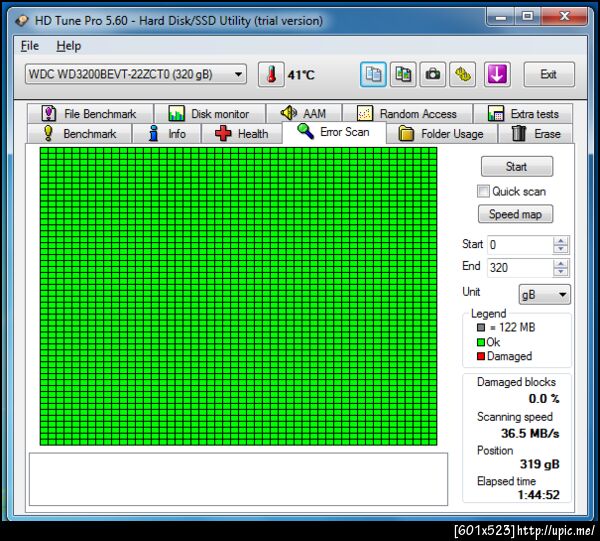Click the 0.0 % damaged blocks value
Viewport: 600px width, 541px height.
point(544,399)
